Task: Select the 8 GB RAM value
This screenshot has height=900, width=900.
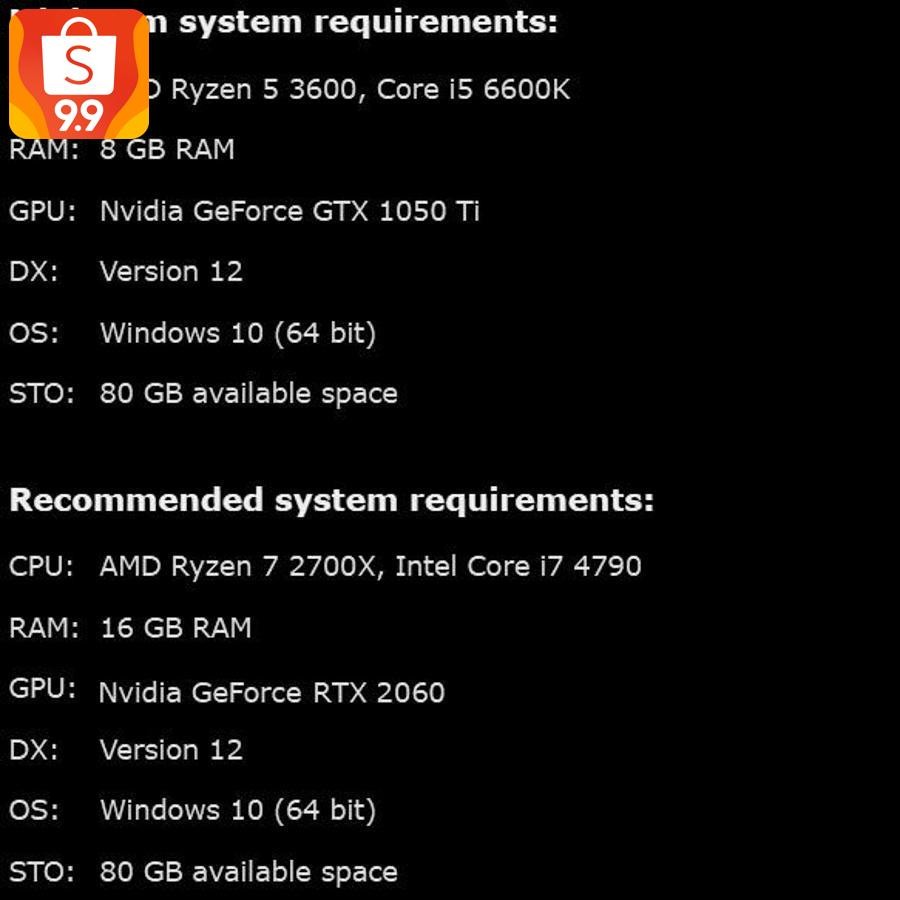Action: click(x=167, y=150)
